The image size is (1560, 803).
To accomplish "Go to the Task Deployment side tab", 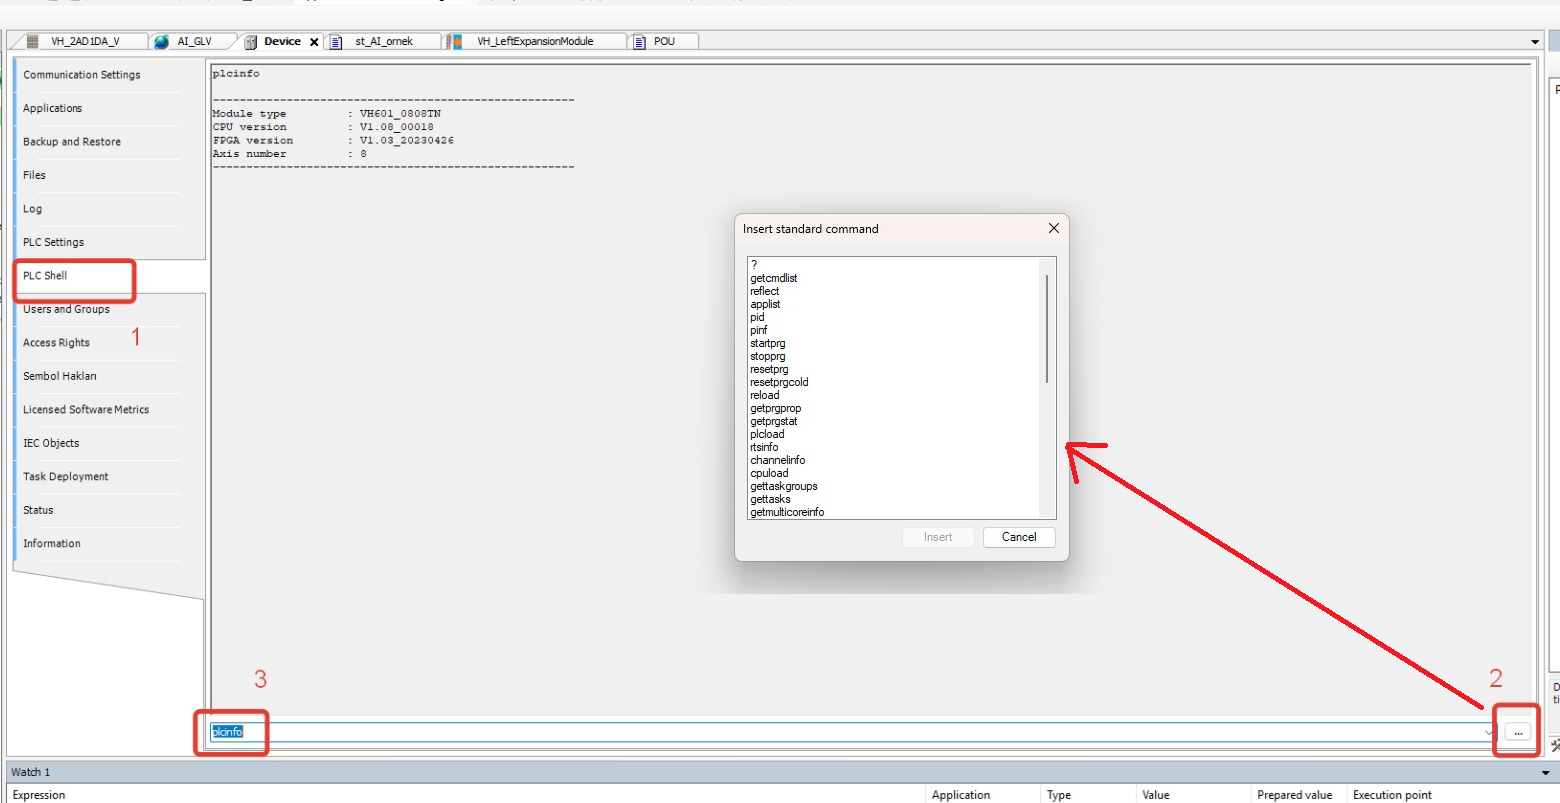I will pyautogui.click(x=66, y=477).
